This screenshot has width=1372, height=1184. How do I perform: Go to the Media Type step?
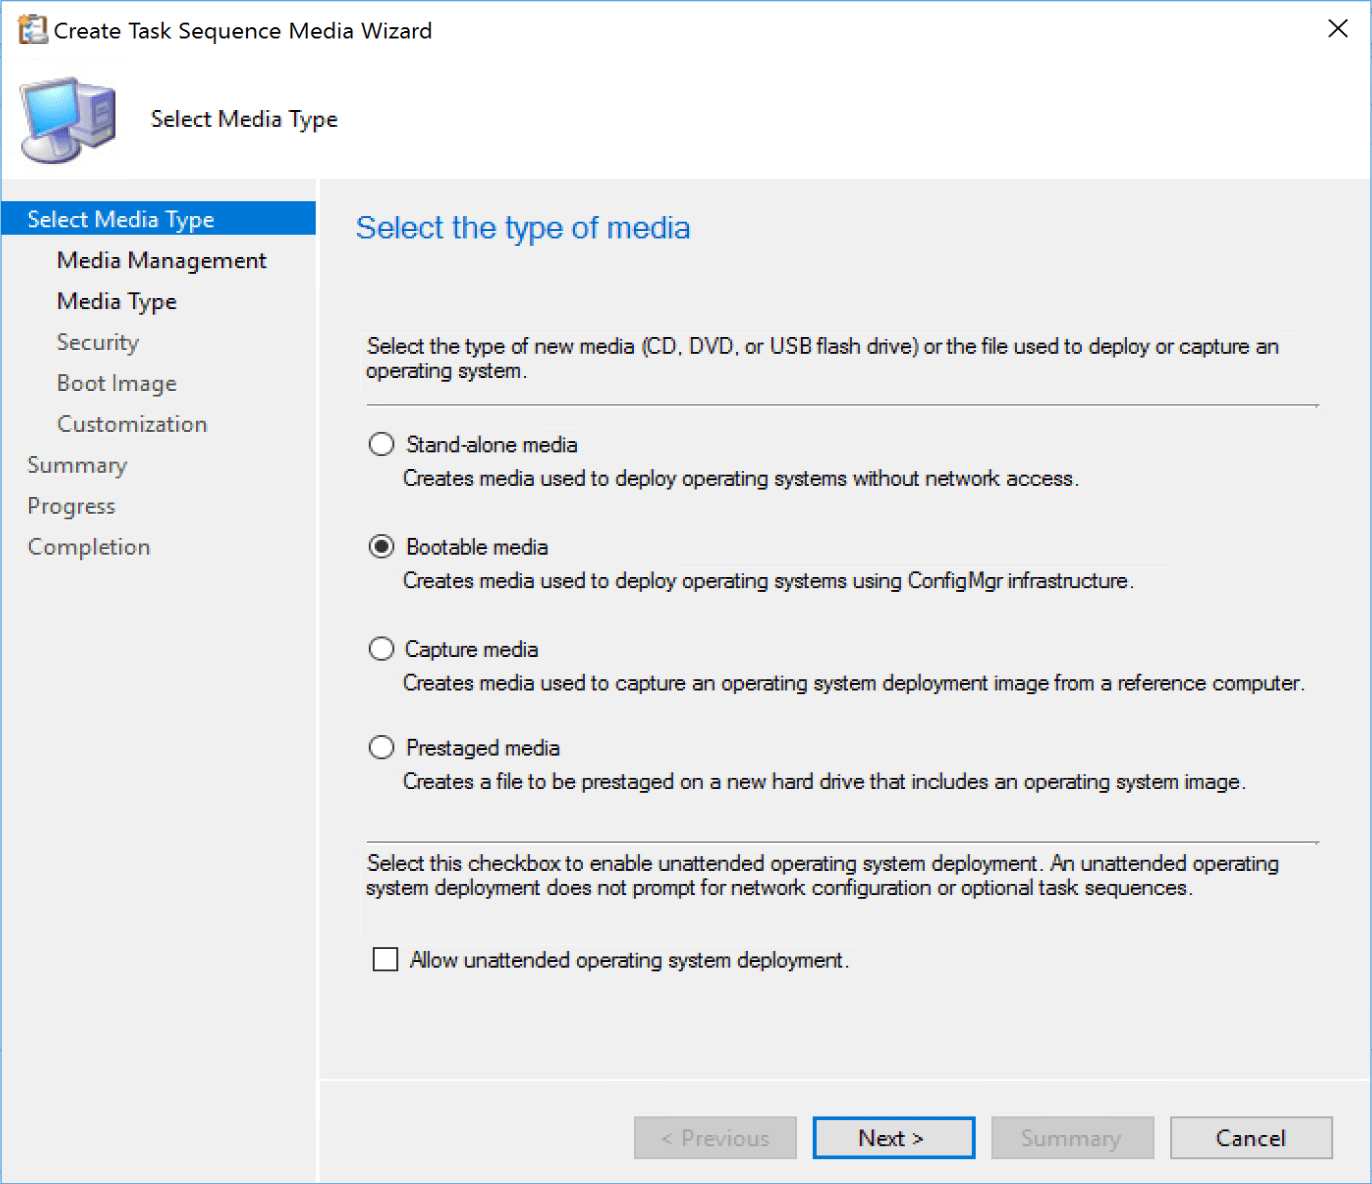pos(116,301)
